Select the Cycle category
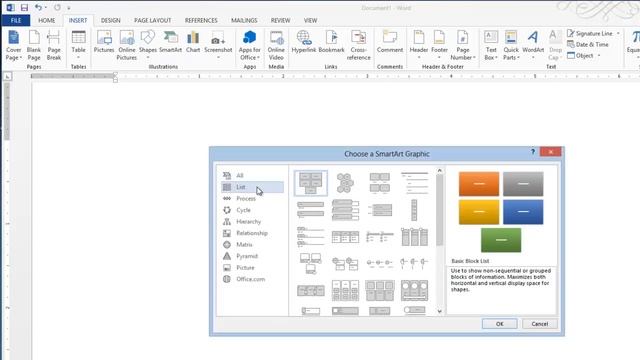Viewport: 640px width, 360px height. [x=252, y=210]
